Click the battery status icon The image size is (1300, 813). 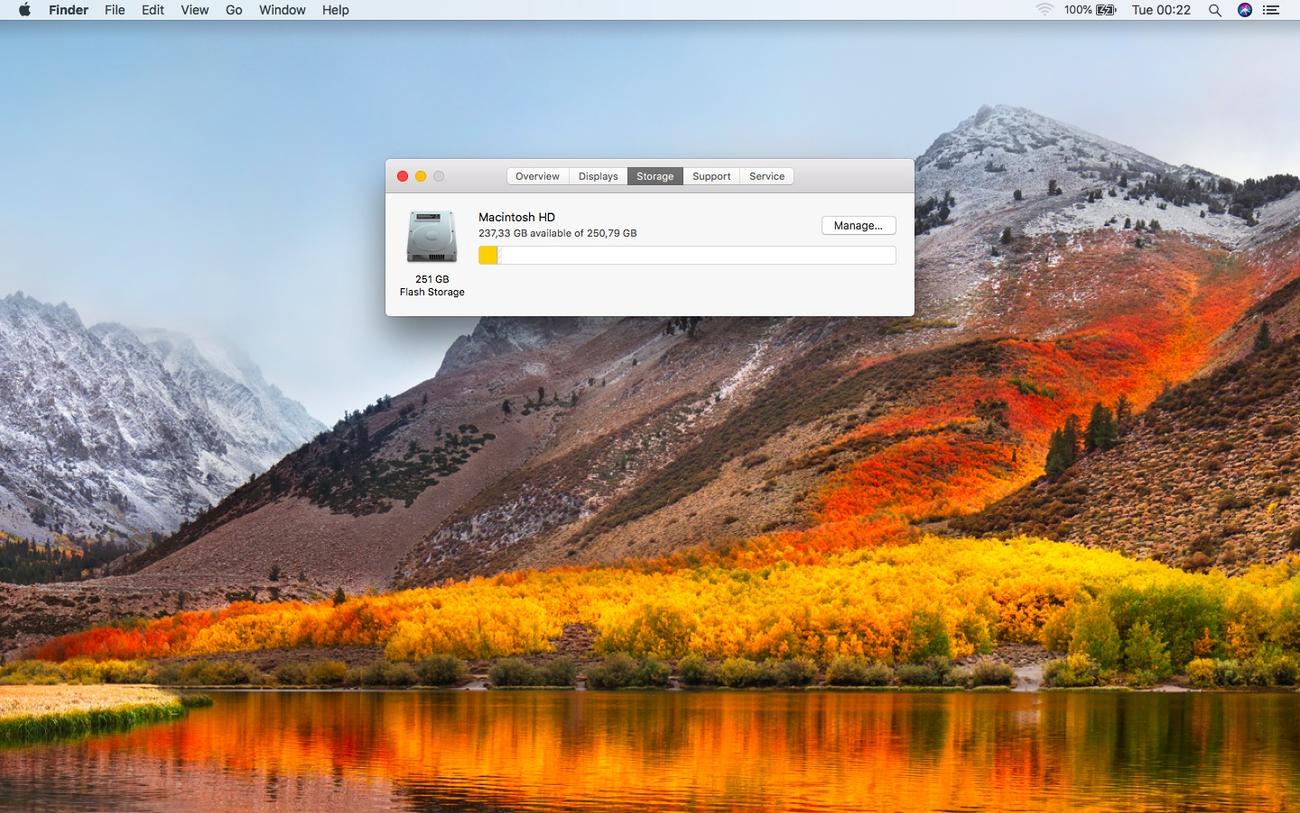click(1106, 10)
